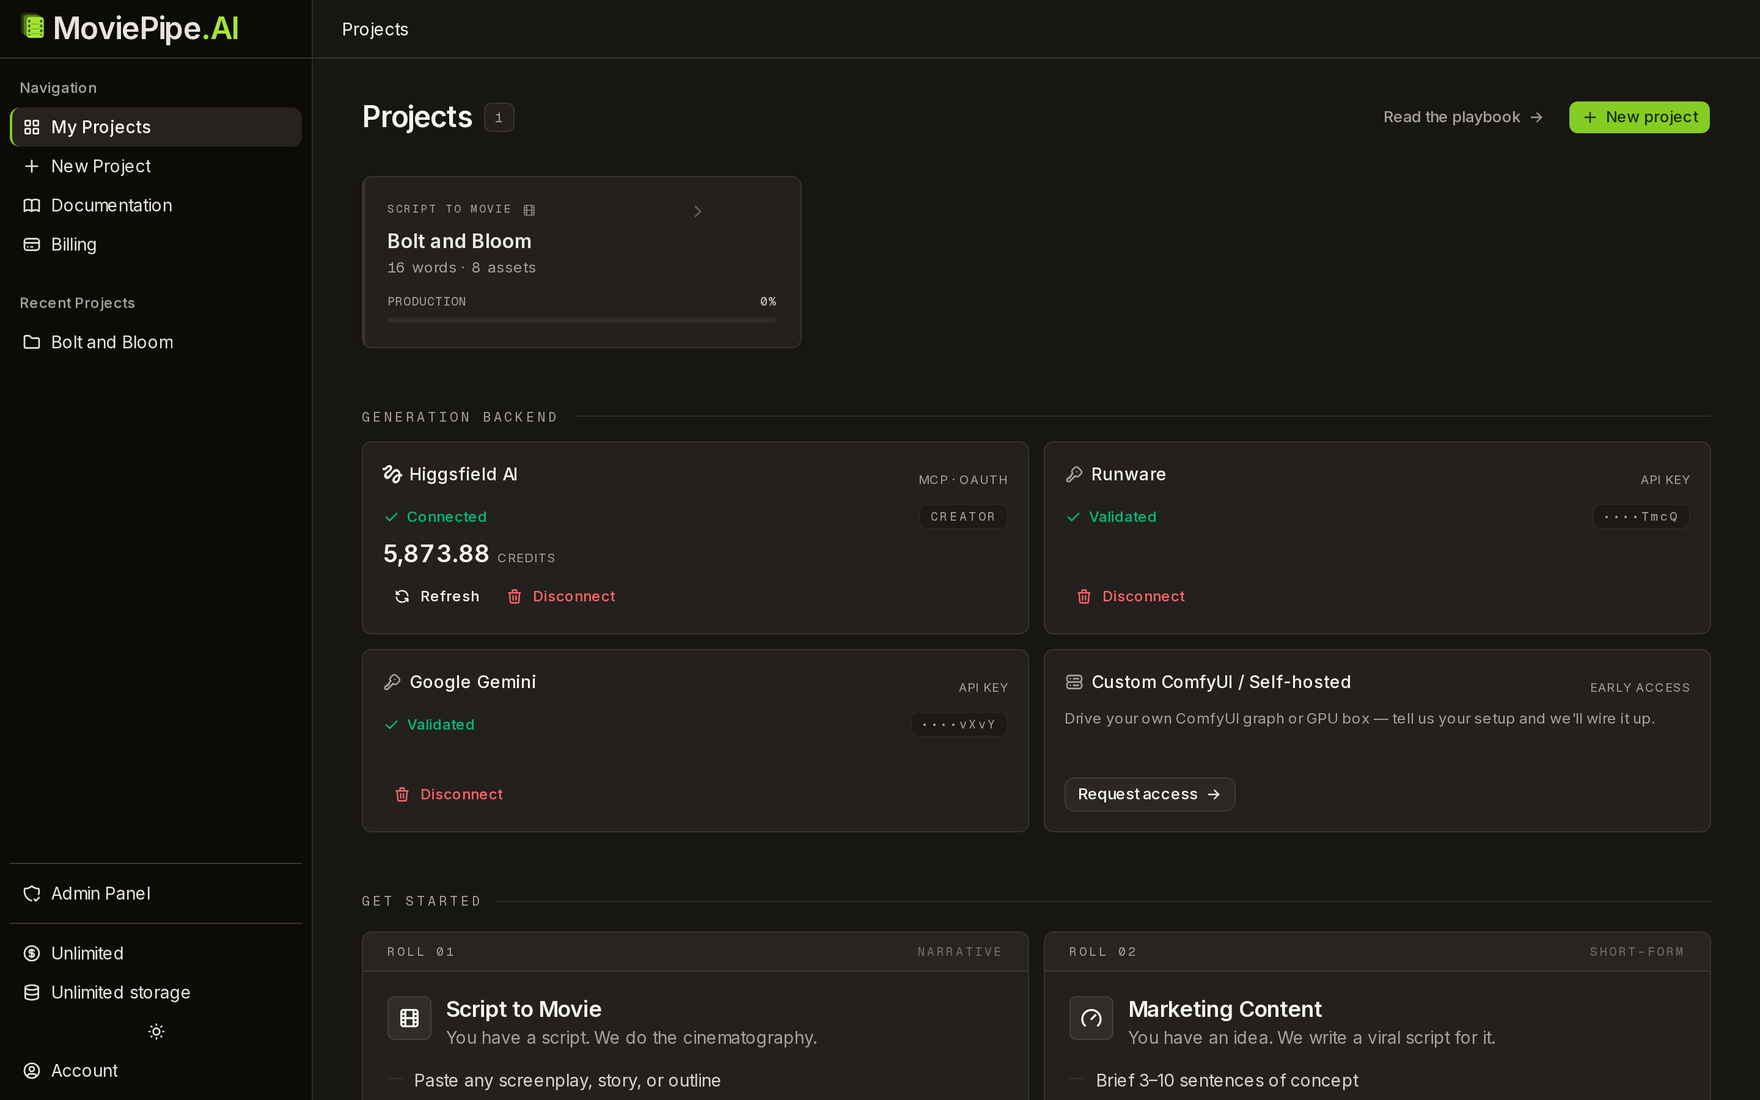Click the folder icon beside recent Bolt and Bloom
The height and width of the screenshot is (1100, 1760).
point(32,342)
